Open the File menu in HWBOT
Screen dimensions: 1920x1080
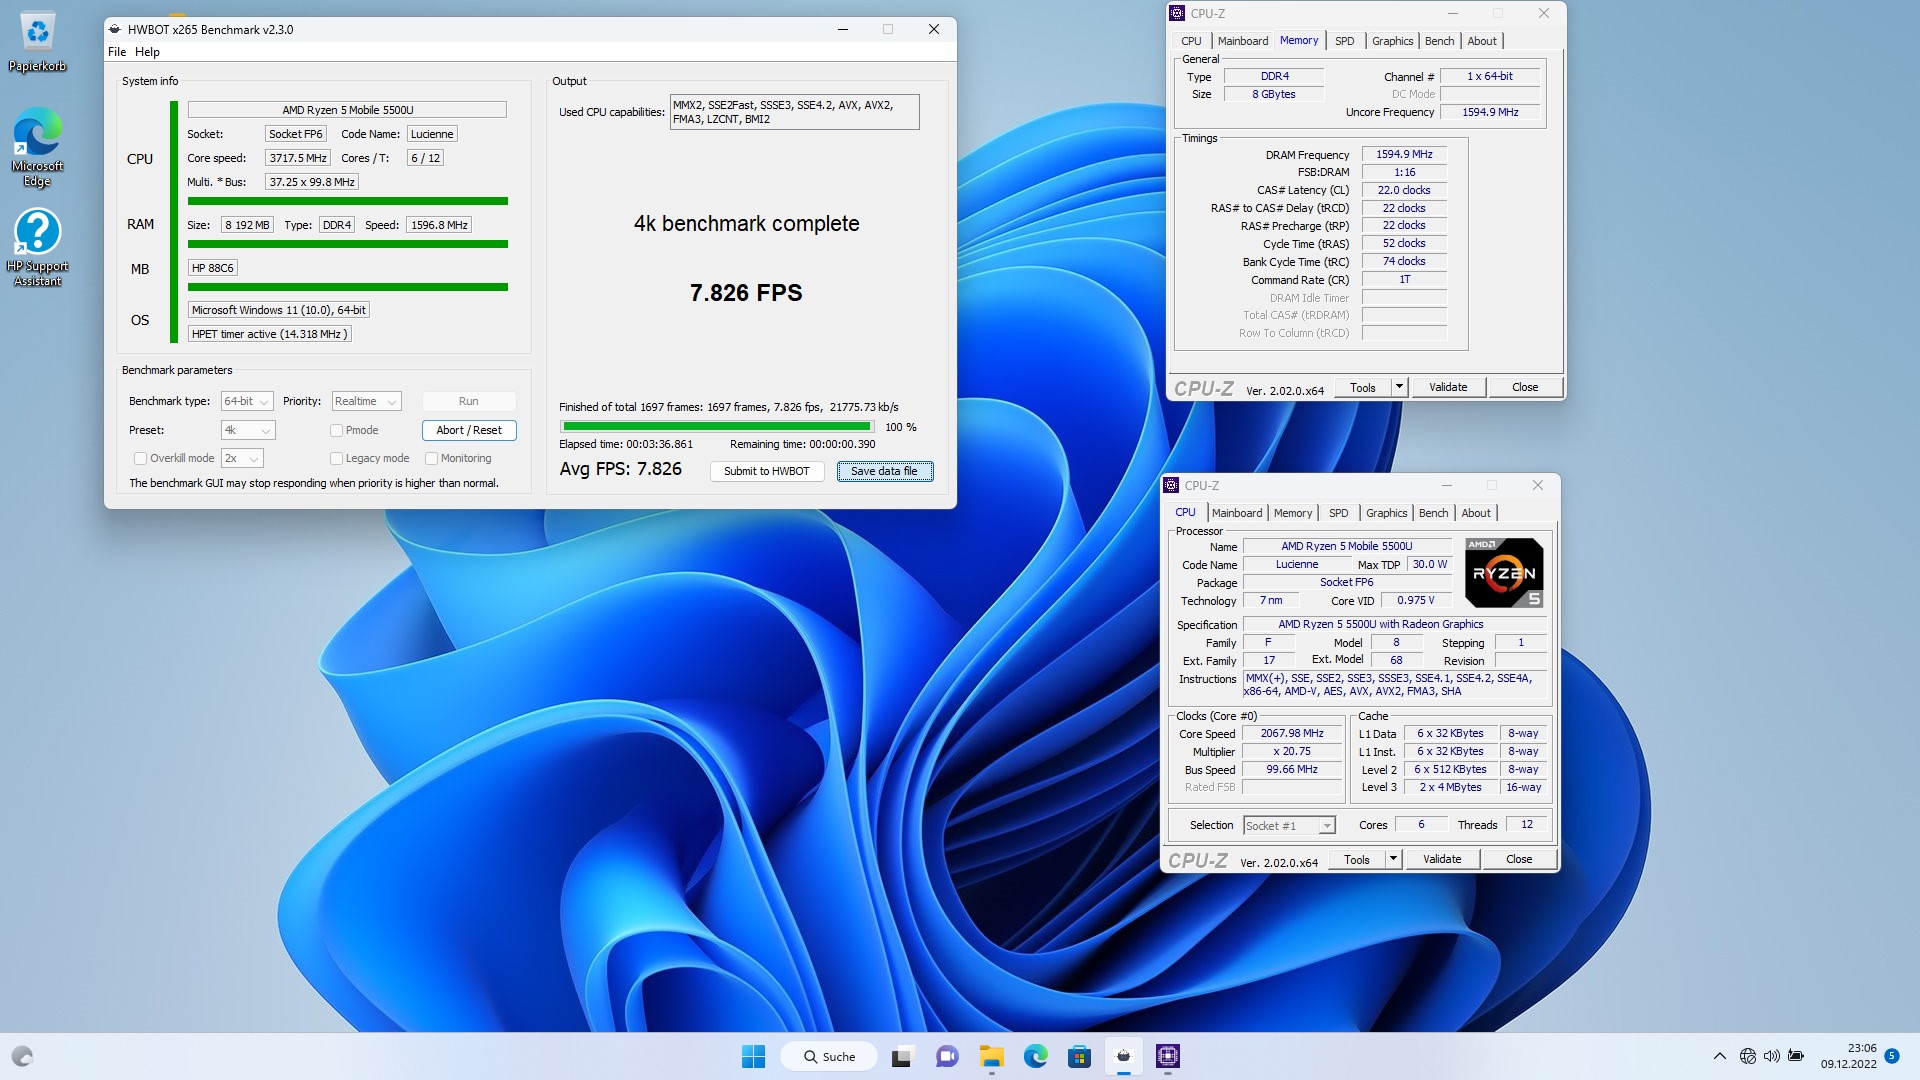tap(117, 52)
